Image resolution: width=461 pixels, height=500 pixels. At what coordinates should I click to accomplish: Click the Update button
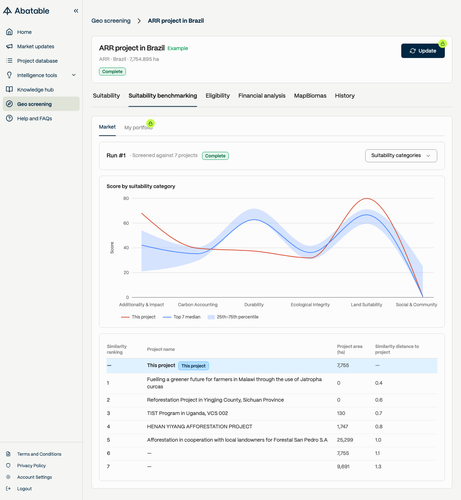(423, 51)
